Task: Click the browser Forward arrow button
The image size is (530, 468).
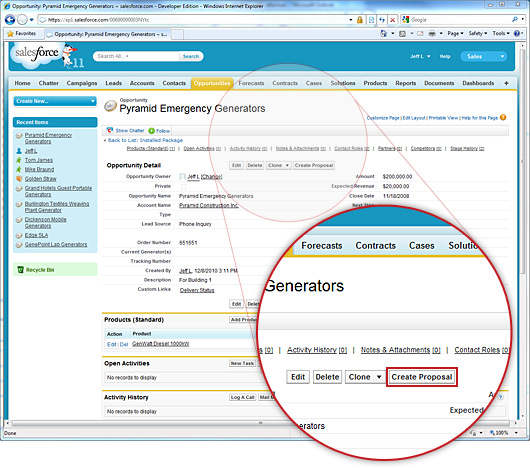Action: click(22, 20)
